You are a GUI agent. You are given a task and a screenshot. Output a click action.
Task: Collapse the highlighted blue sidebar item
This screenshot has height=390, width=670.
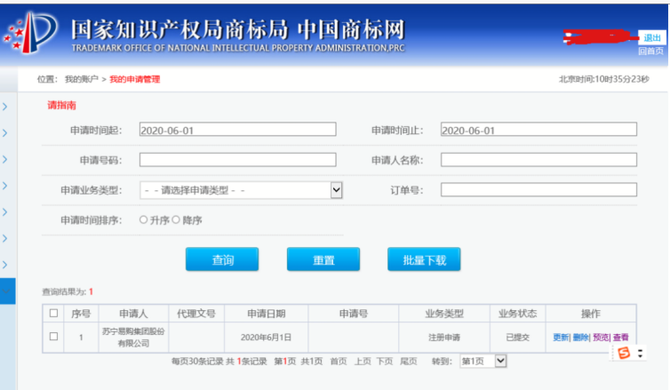[x=6, y=291]
